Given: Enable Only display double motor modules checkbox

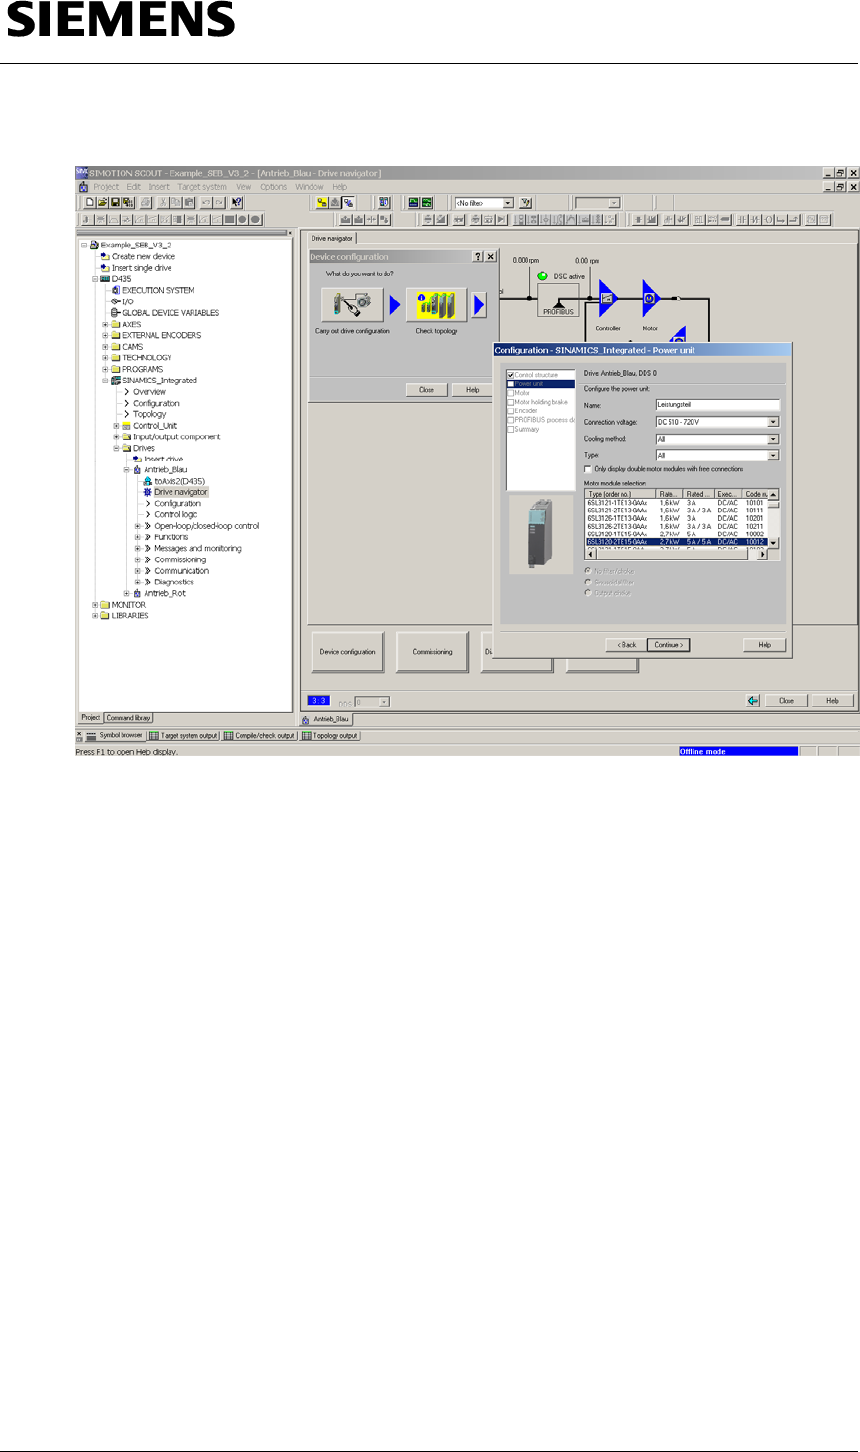Looking at the screenshot, I should [588, 468].
